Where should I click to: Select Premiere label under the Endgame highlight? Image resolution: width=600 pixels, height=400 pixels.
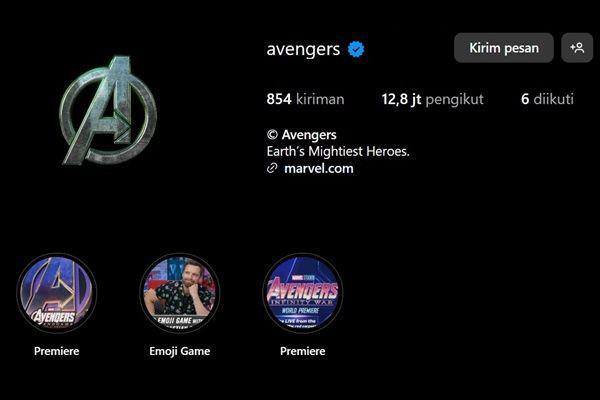pyautogui.click(x=57, y=351)
